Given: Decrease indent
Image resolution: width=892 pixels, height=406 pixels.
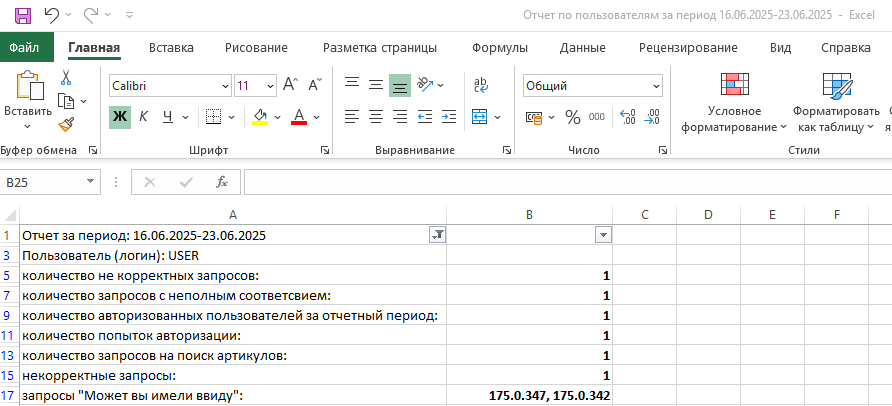Looking at the screenshot, I should 424,117.
